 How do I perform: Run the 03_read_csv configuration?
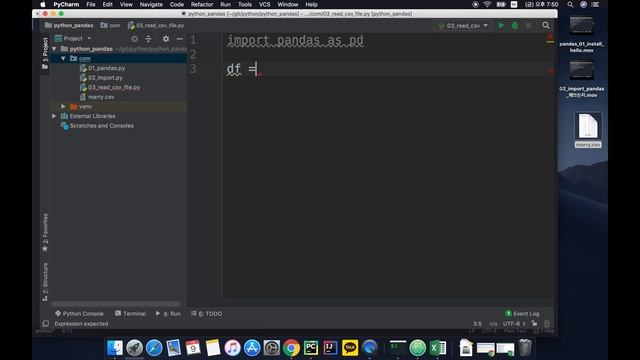tap(501, 25)
